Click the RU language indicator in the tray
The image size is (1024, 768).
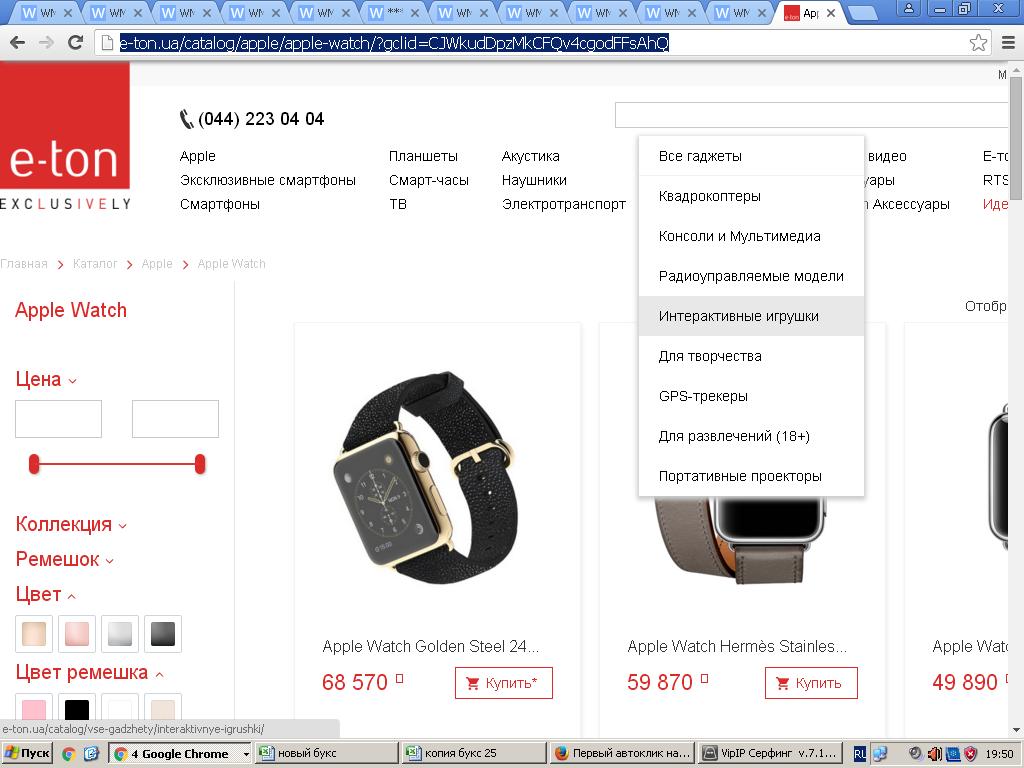860,754
